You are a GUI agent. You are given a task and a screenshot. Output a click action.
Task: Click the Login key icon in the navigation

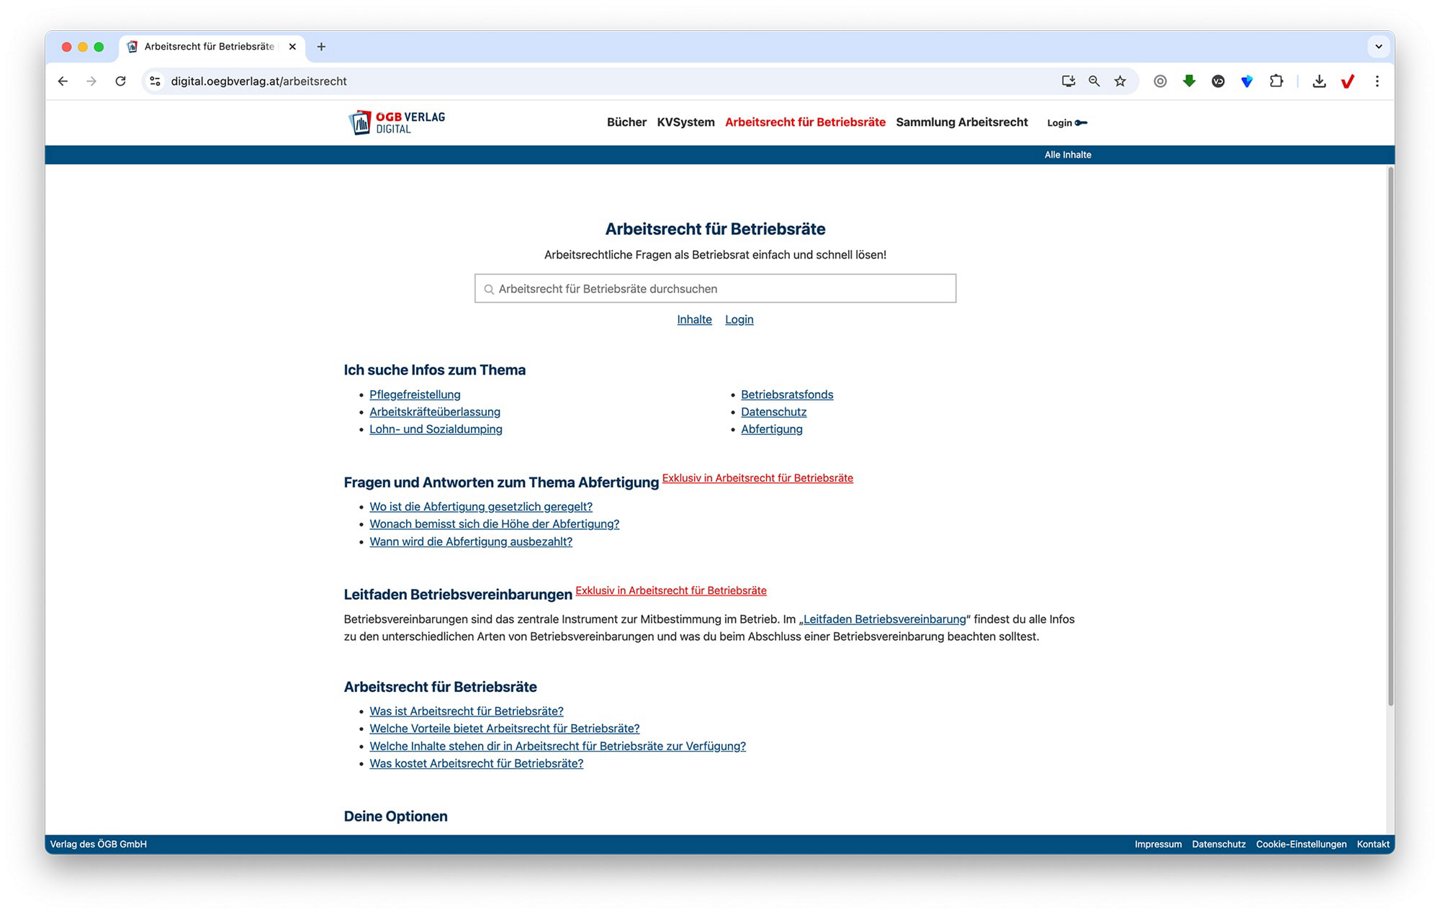(1082, 122)
